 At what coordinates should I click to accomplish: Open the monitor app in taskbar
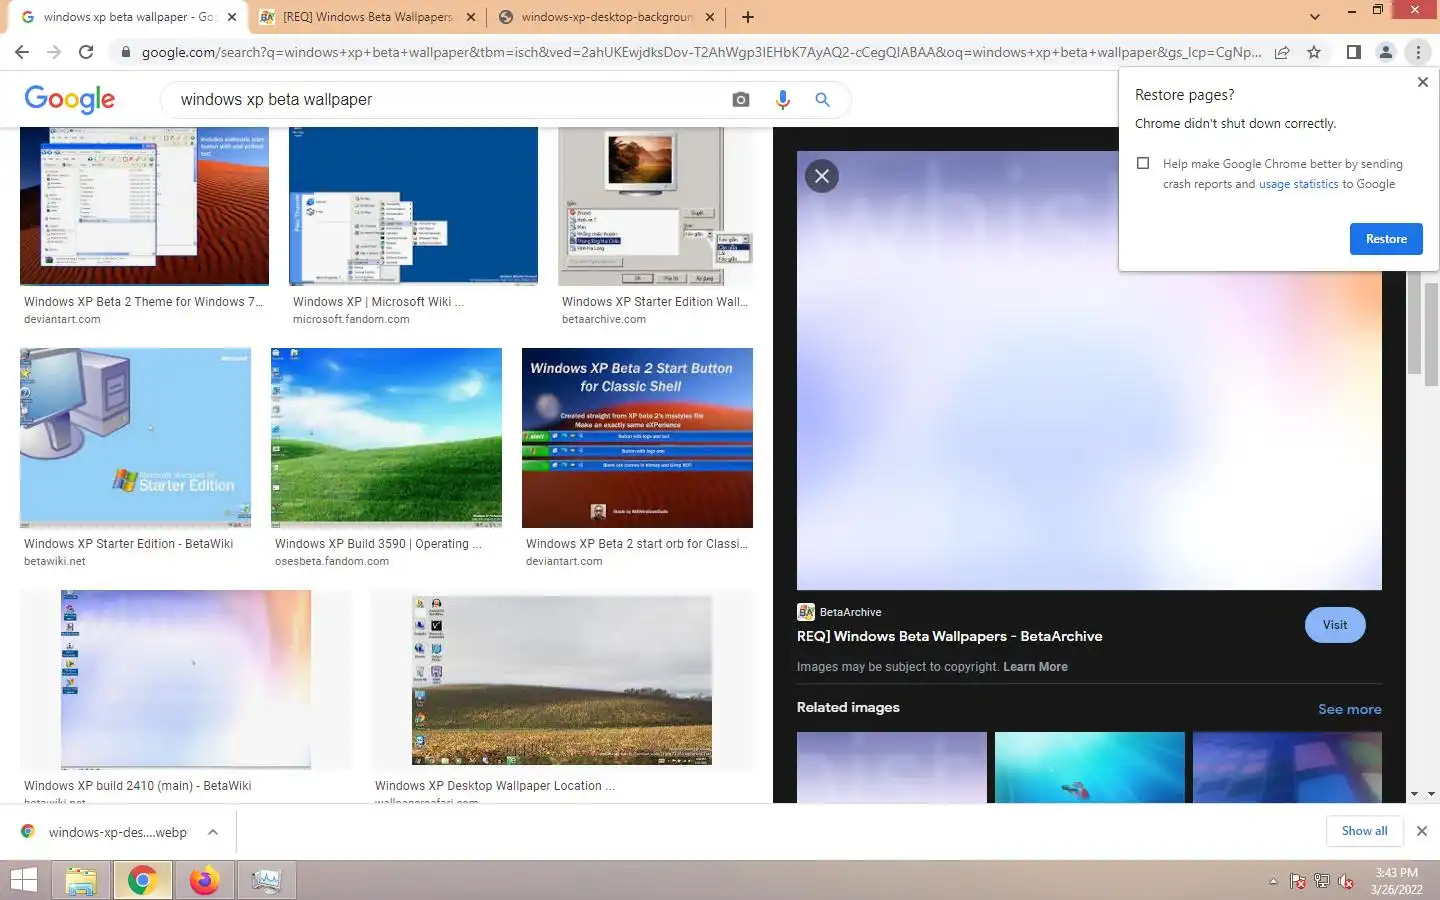pyautogui.click(x=266, y=880)
